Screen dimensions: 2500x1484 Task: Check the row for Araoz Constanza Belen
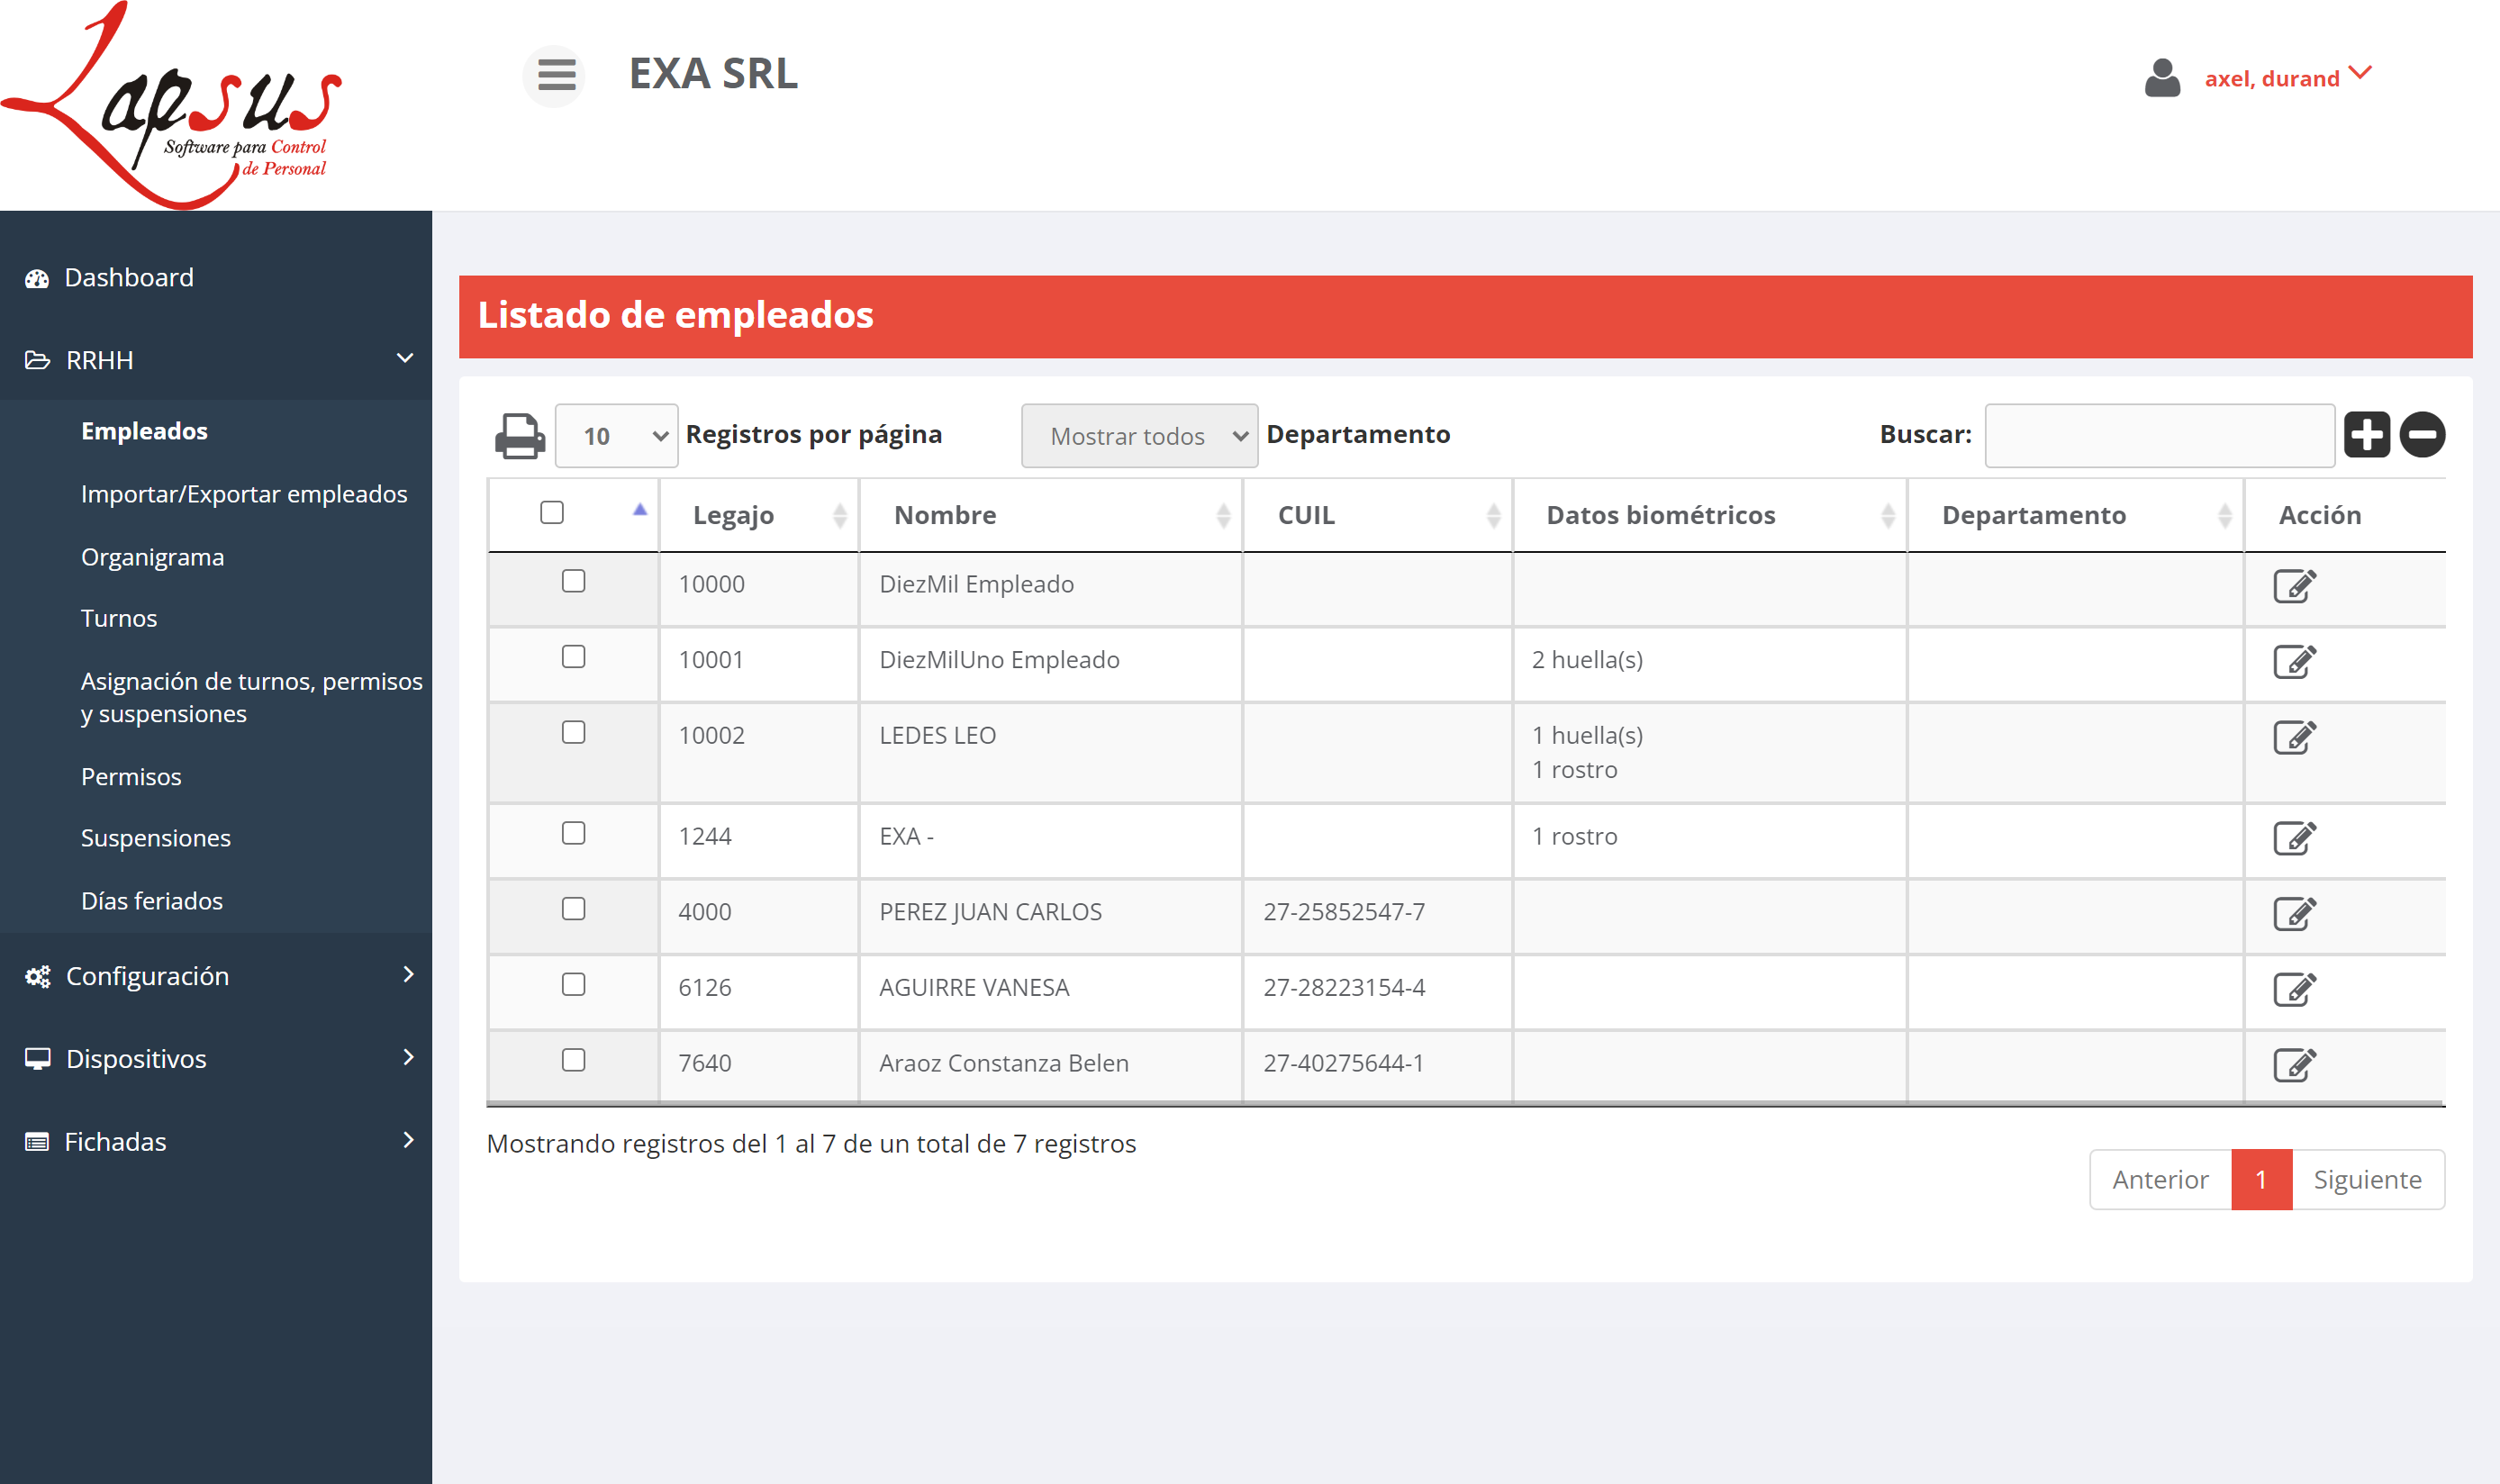(x=573, y=1060)
